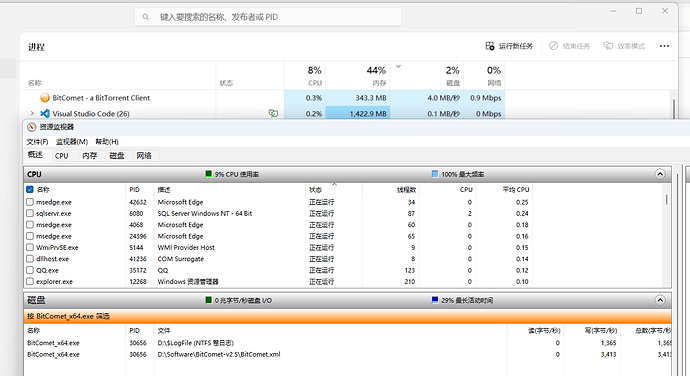Open the 文件(F) menu
The image size is (690, 376).
pyautogui.click(x=37, y=142)
